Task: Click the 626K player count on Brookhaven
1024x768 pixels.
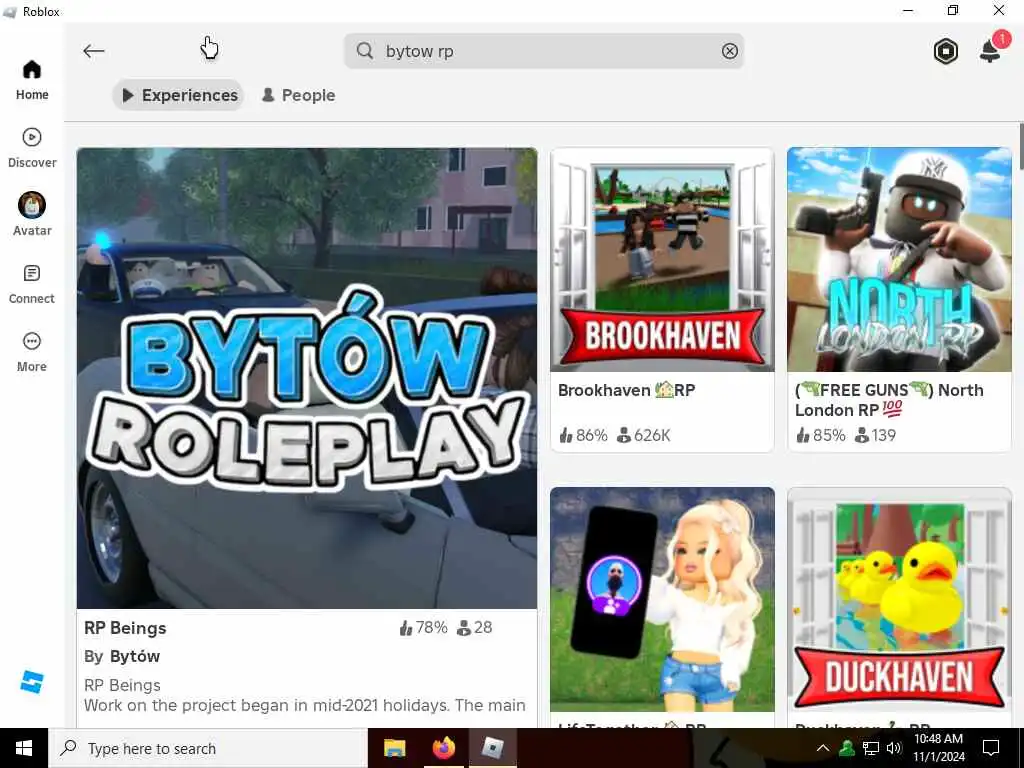Action: point(644,435)
